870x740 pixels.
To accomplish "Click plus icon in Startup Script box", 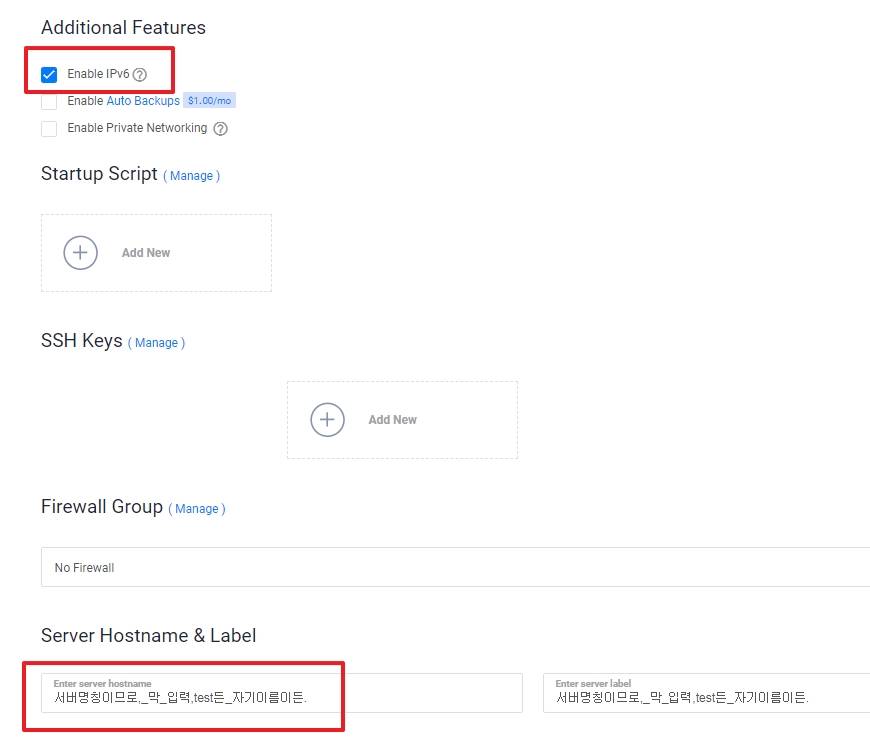I will (x=80, y=253).
